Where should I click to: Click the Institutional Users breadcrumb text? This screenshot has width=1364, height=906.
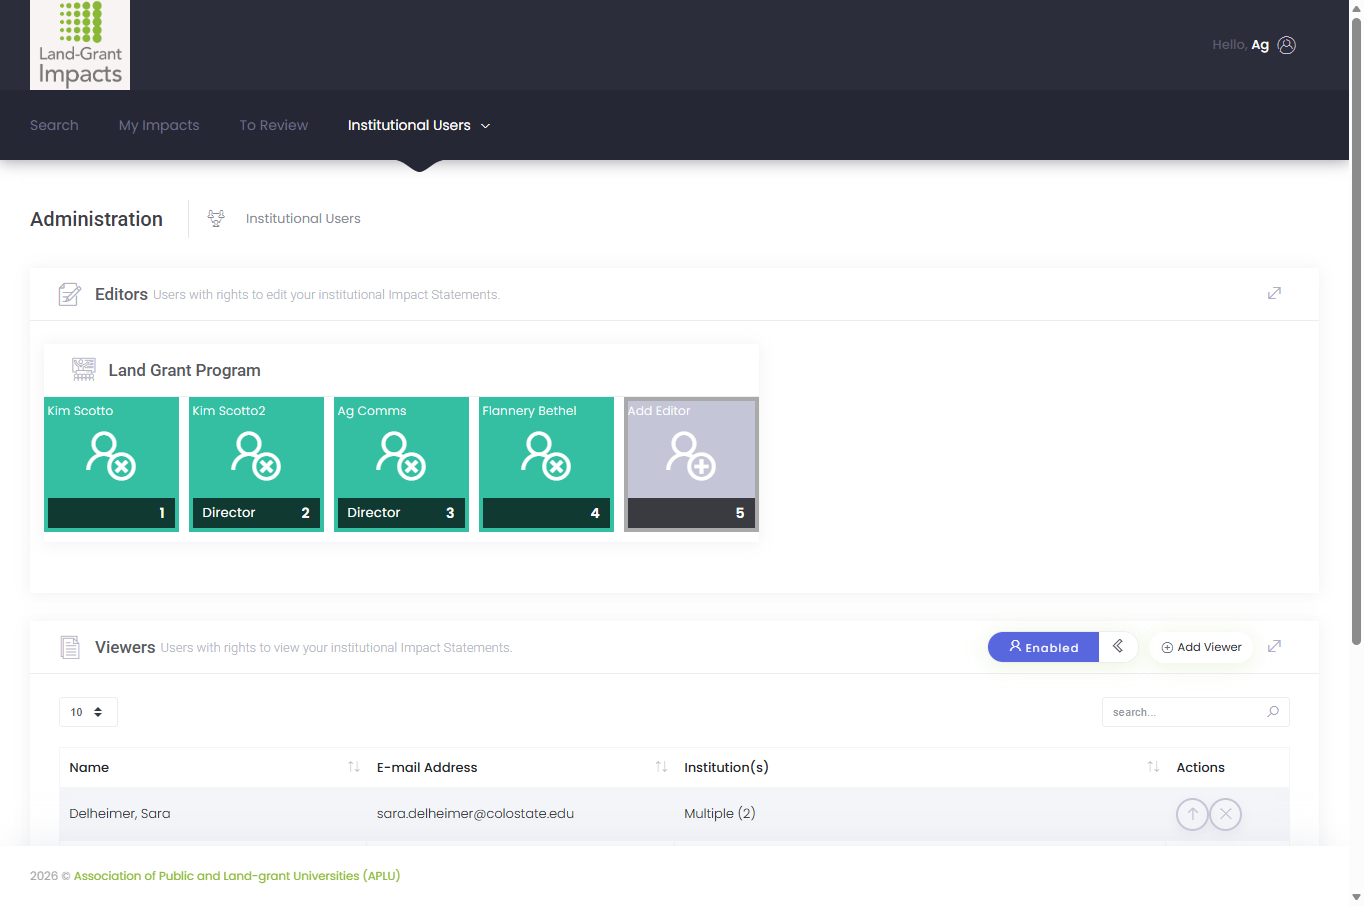pyautogui.click(x=303, y=218)
